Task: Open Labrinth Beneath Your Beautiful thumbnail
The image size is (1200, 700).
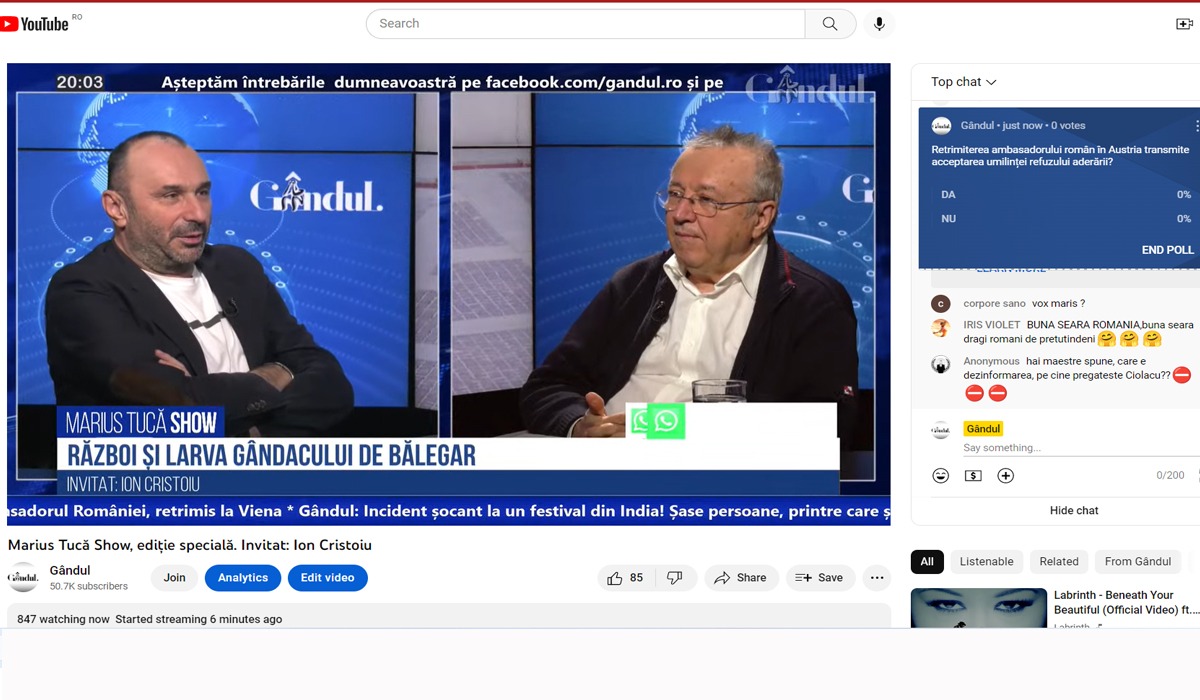Action: (978, 608)
